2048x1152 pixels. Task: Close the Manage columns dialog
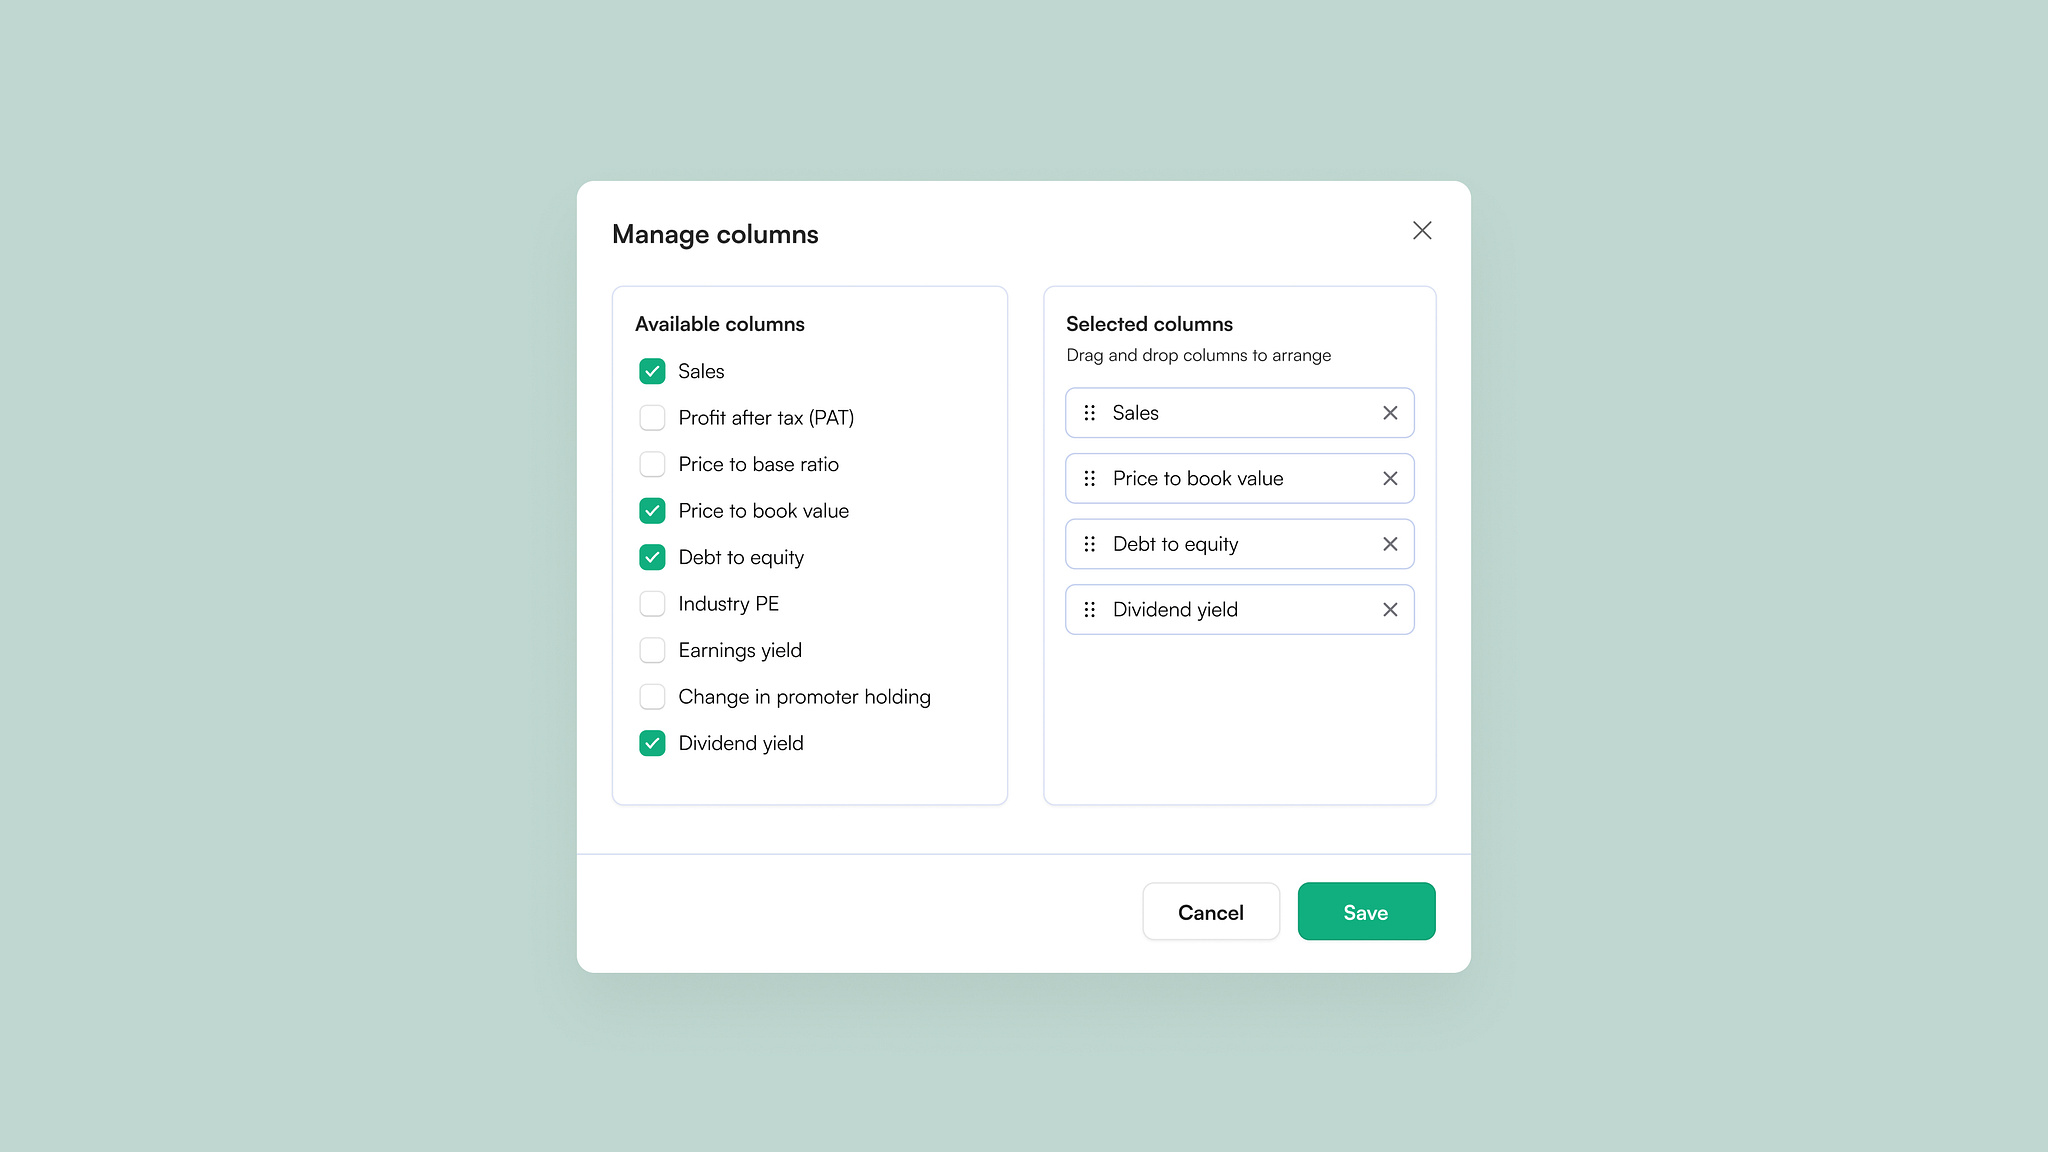pos(1422,230)
